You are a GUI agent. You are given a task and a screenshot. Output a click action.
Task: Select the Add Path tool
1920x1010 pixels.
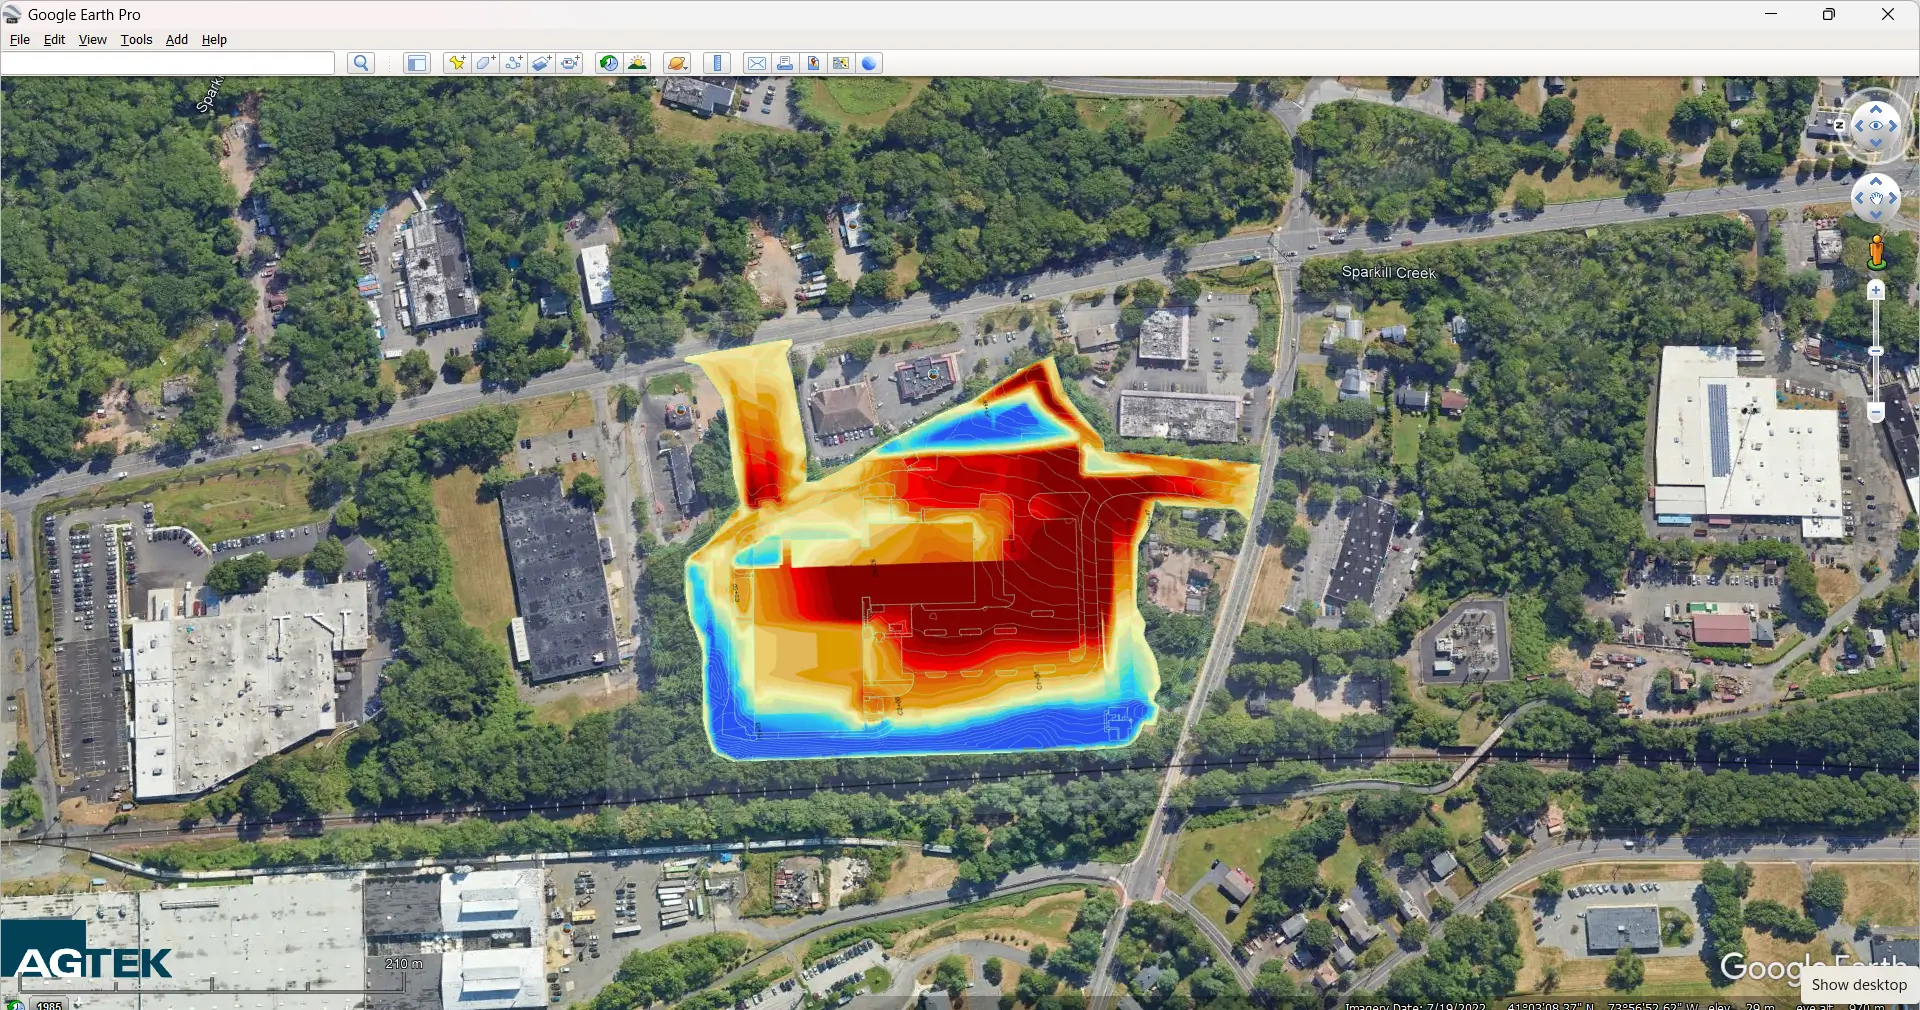pyautogui.click(x=514, y=63)
